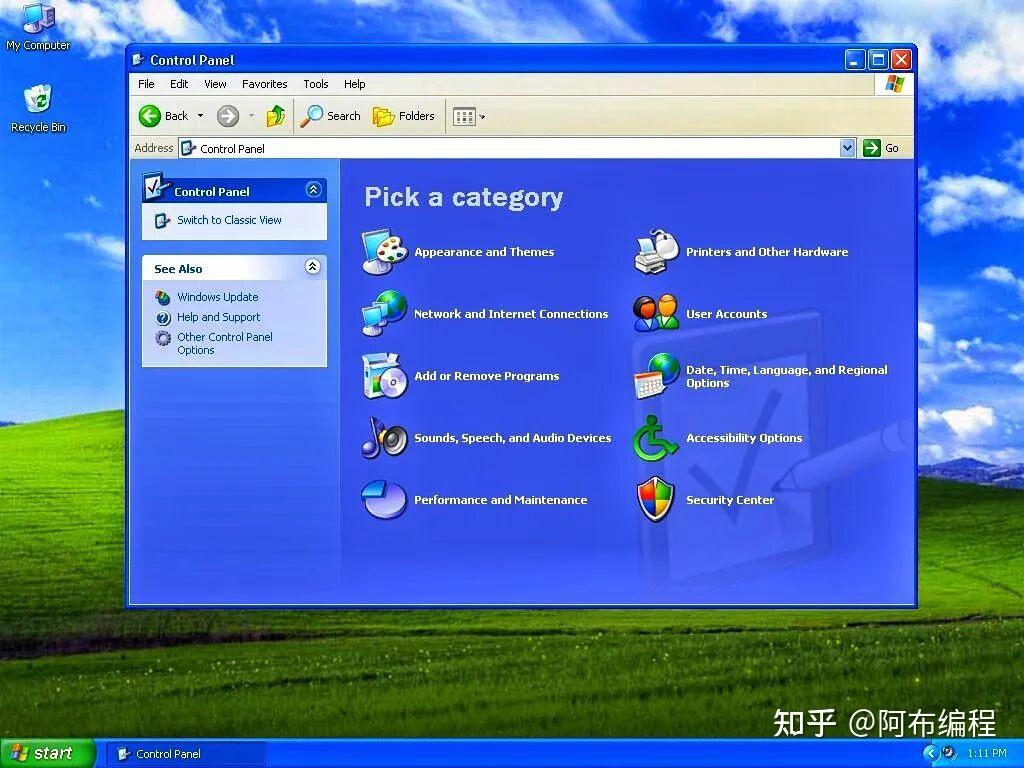Collapse the See Also section
This screenshot has width=1024, height=768.
click(x=313, y=266)
